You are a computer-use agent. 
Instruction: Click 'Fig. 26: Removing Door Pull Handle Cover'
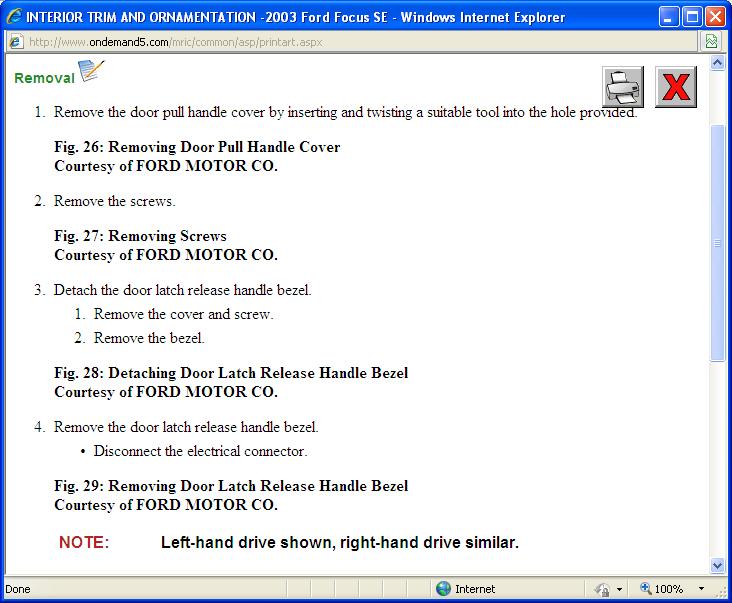197,147
